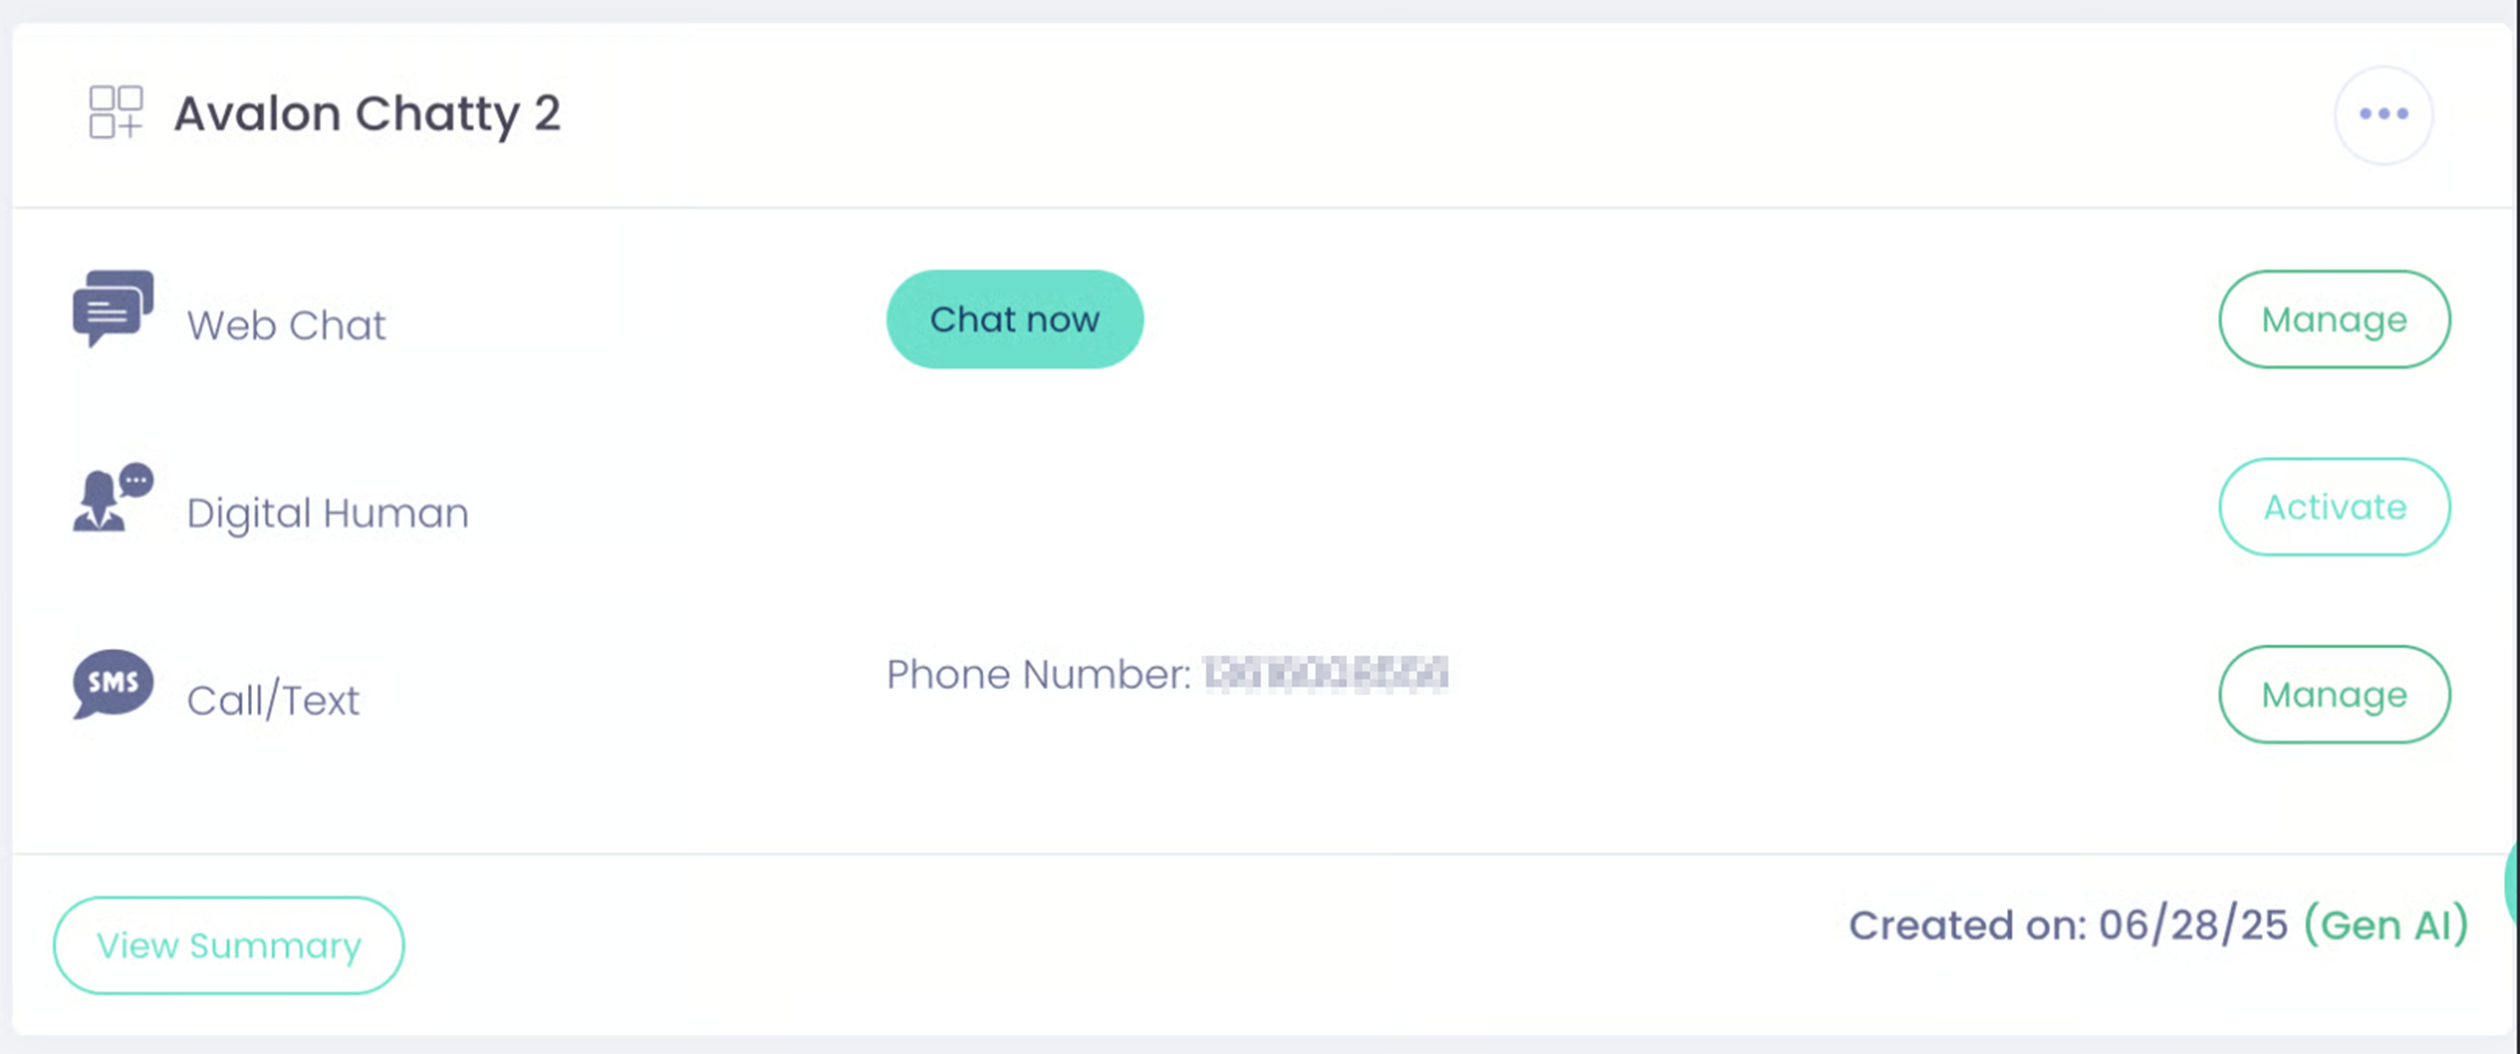Start a chat with Chat now
Viewport: 2520px width, 1054px height.
click(x=1014, y=319)
